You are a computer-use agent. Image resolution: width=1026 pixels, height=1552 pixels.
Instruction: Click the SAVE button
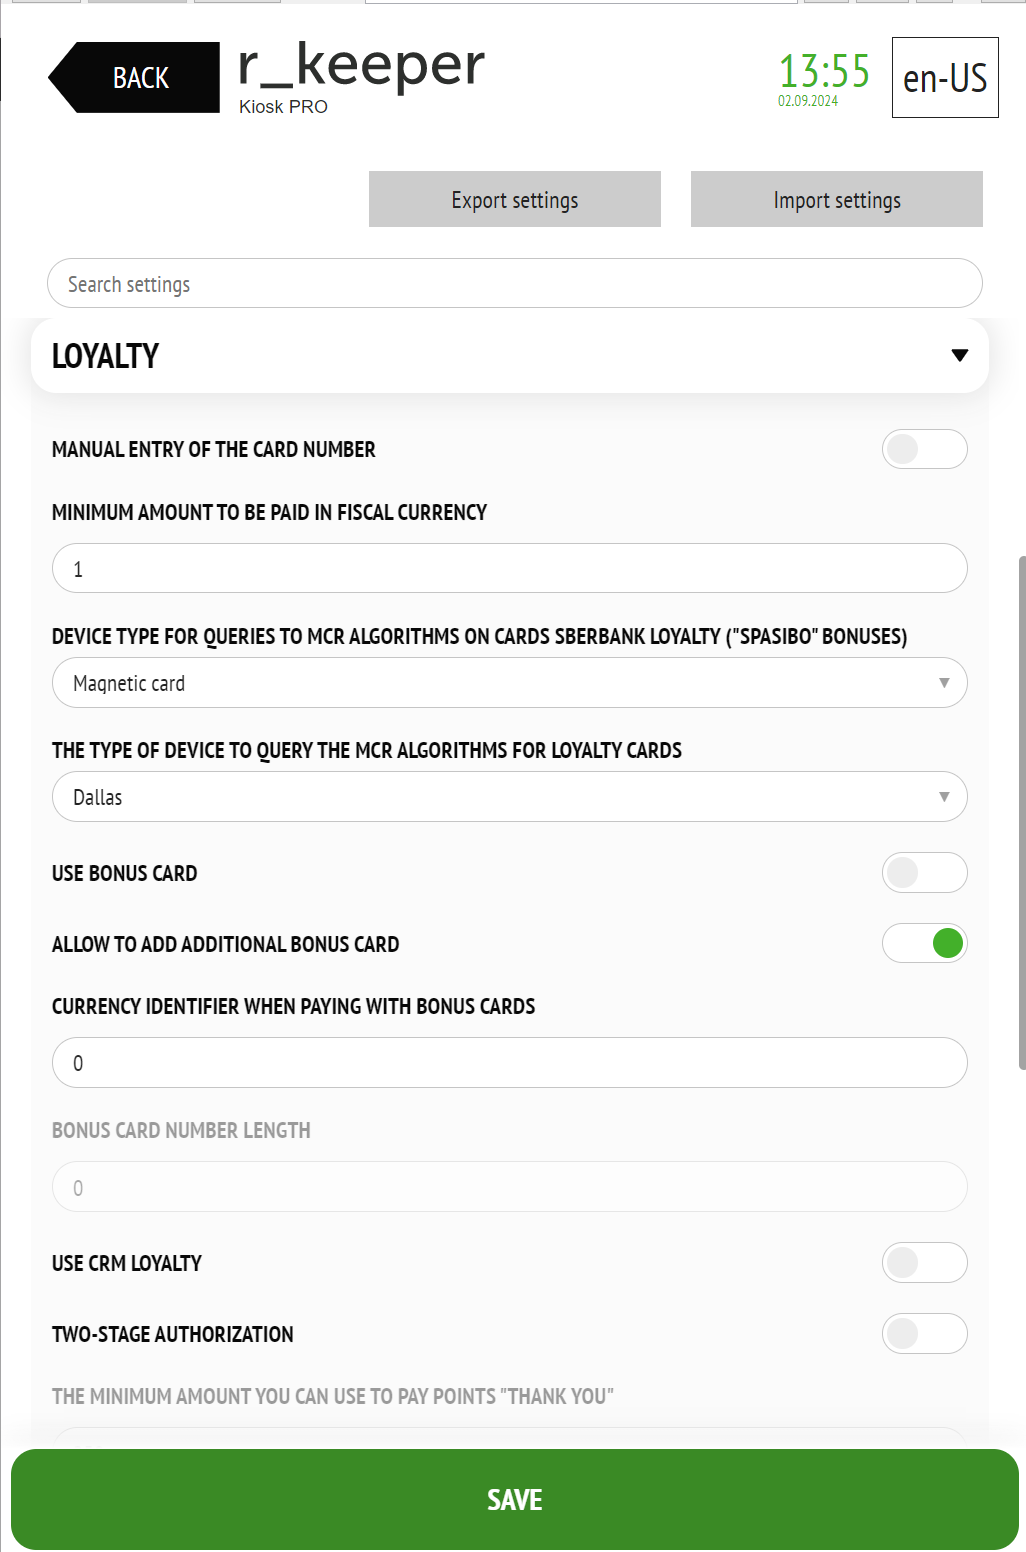point(515,1499)
